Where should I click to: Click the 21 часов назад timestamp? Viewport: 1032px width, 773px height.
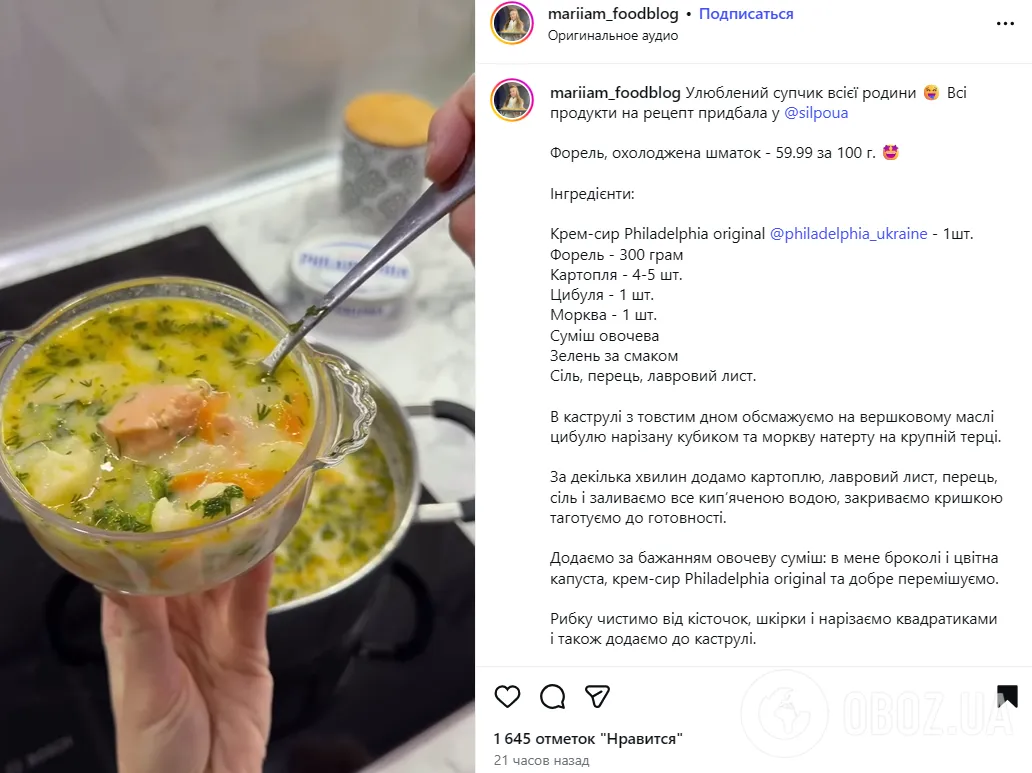(541, 760)
